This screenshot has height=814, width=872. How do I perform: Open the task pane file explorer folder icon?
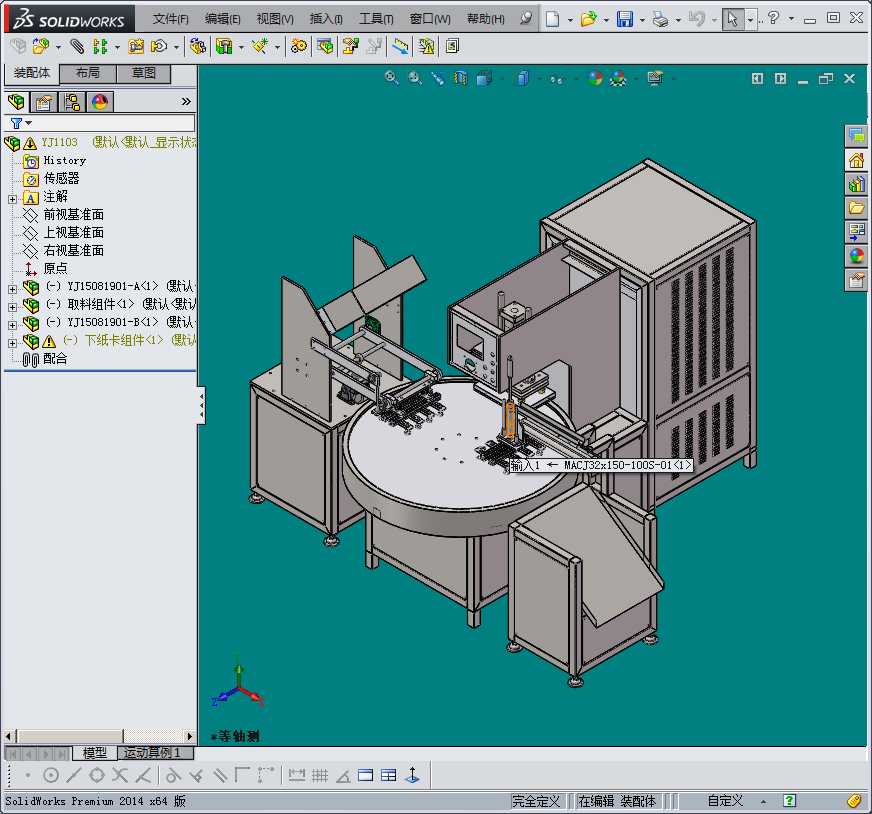pos(856,208)
